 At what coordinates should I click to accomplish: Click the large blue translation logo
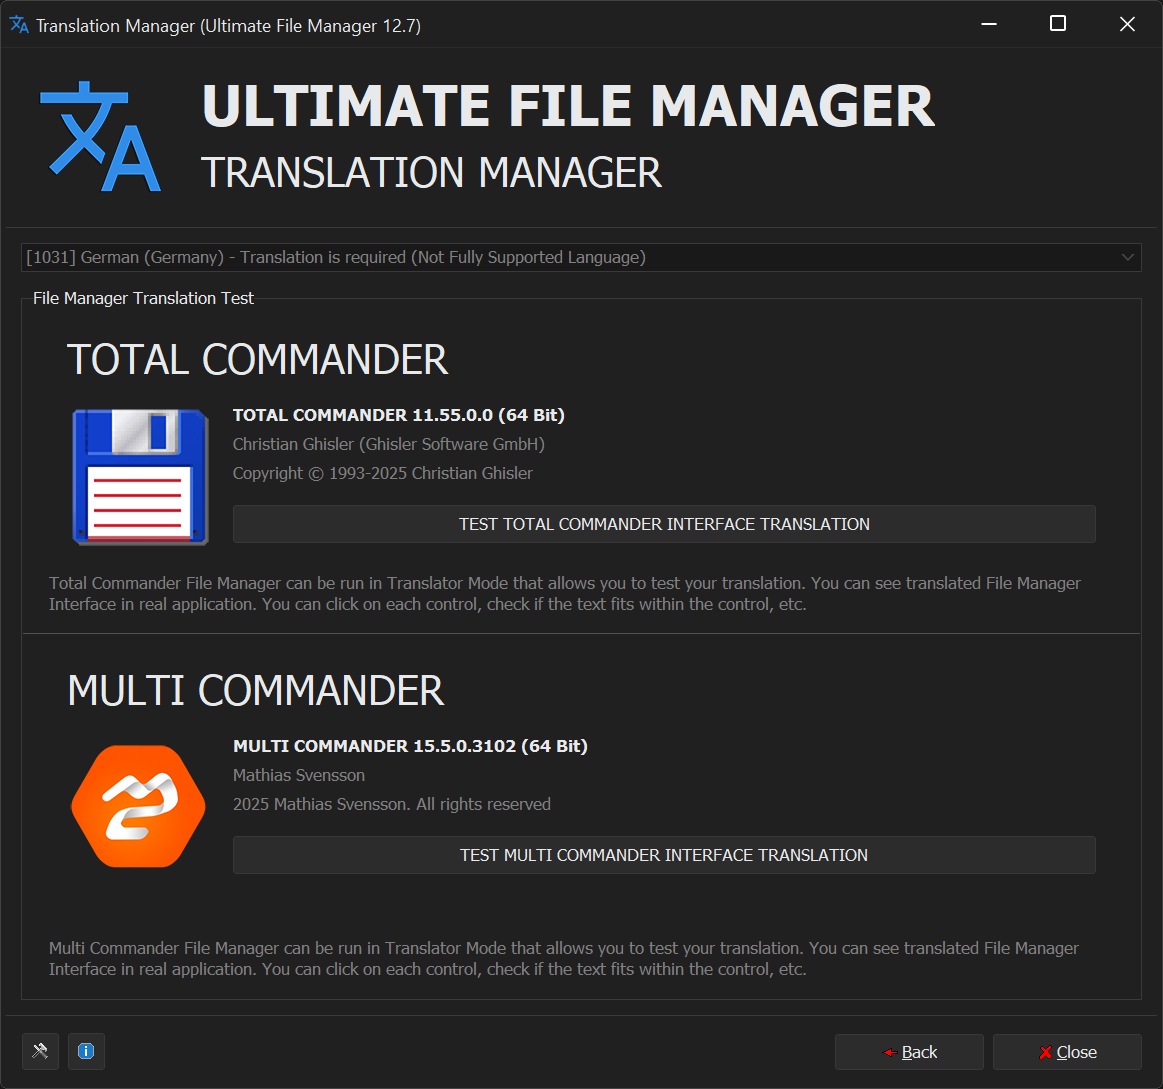[100, 137]
